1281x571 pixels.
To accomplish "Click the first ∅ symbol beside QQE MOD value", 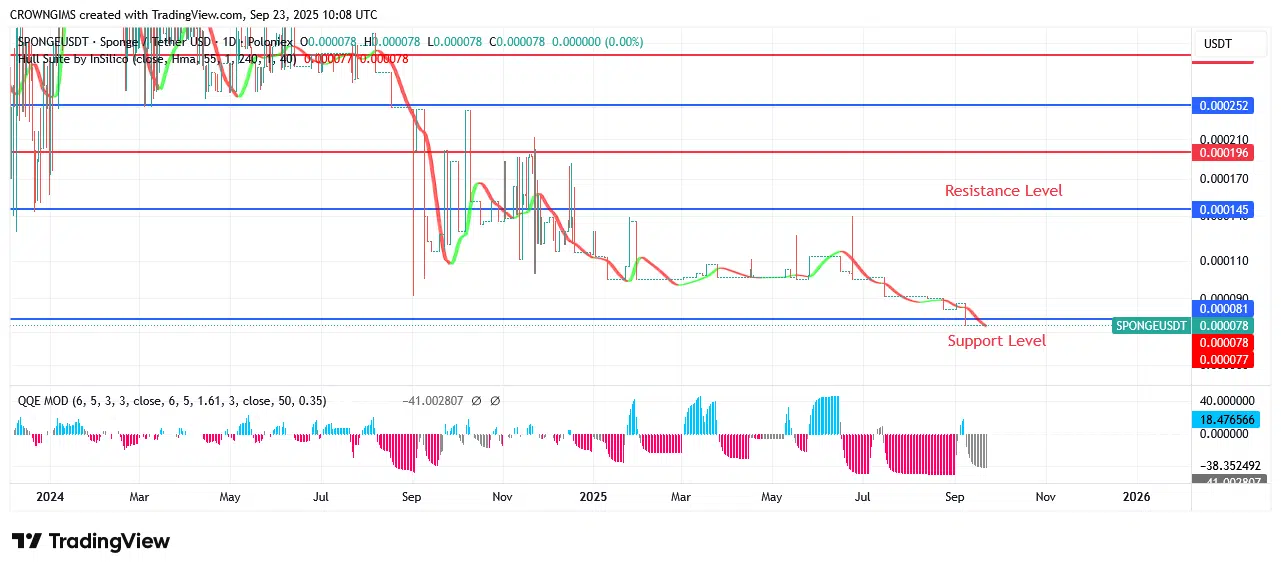I will pyautogui.click(x=476, y=401).
